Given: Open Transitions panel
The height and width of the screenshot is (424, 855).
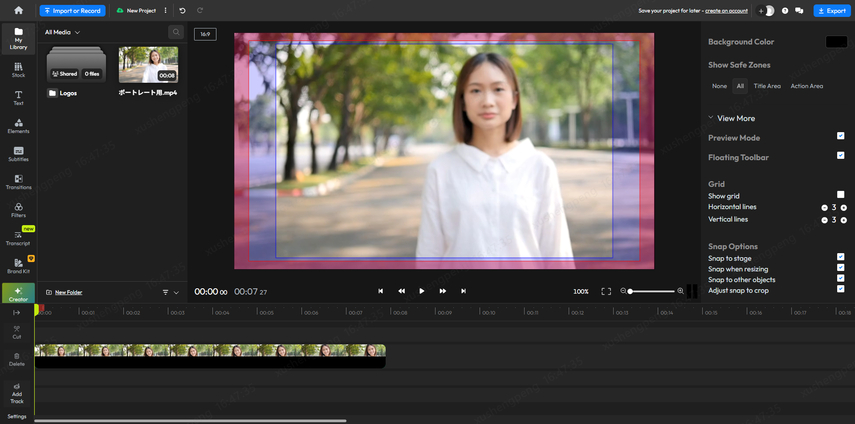Looking at the screenshot, I should [19, 182].
